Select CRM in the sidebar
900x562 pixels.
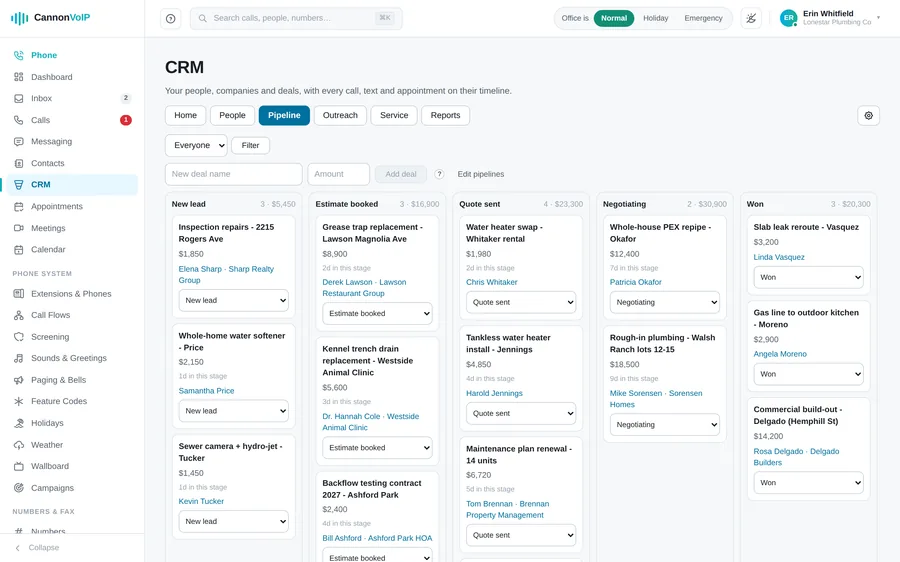(x=72, y=185)
